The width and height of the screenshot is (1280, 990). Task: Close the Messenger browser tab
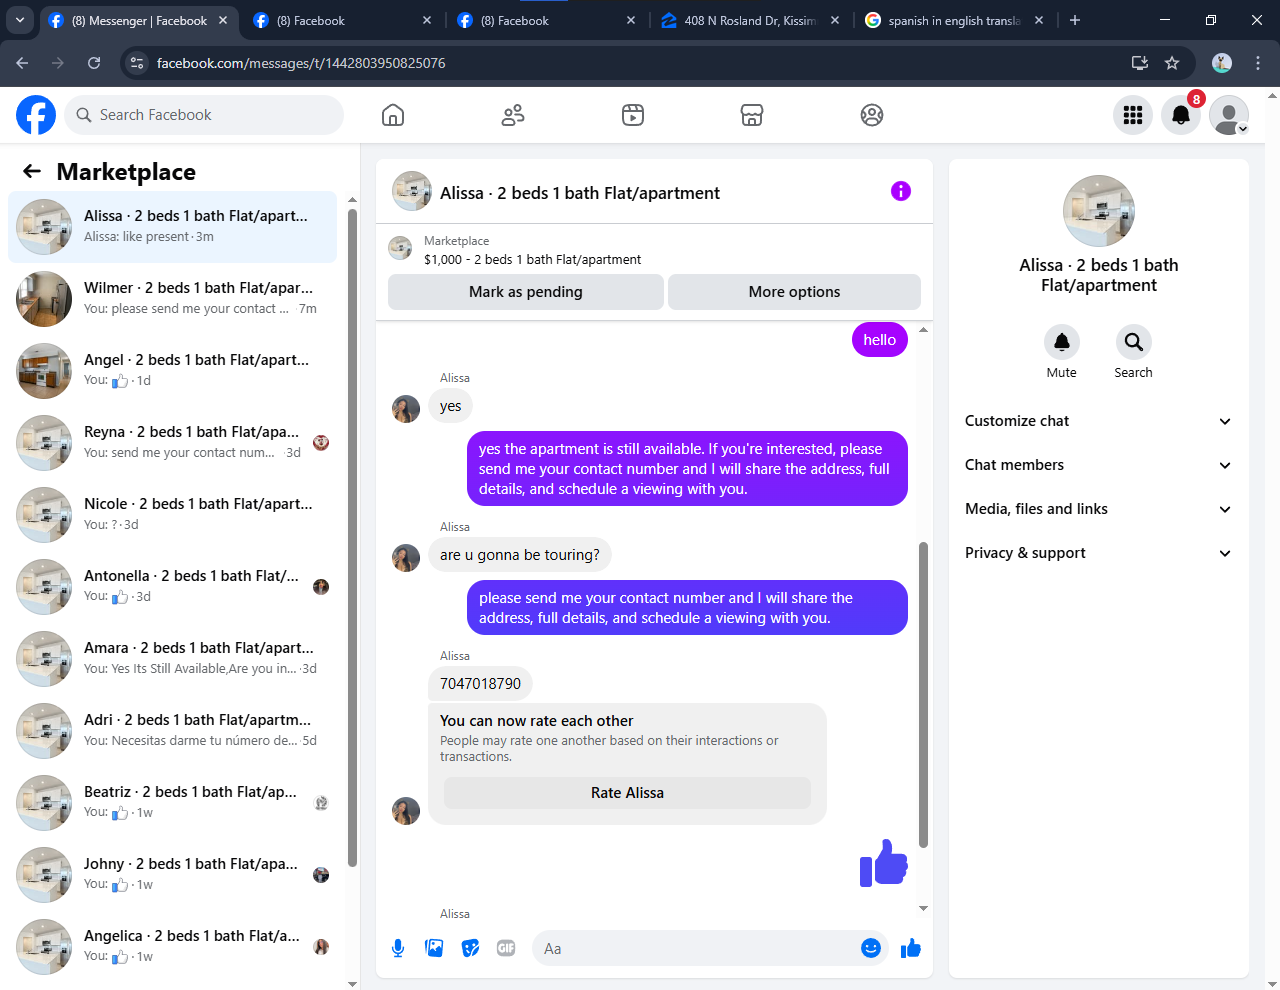click(223, 20)
